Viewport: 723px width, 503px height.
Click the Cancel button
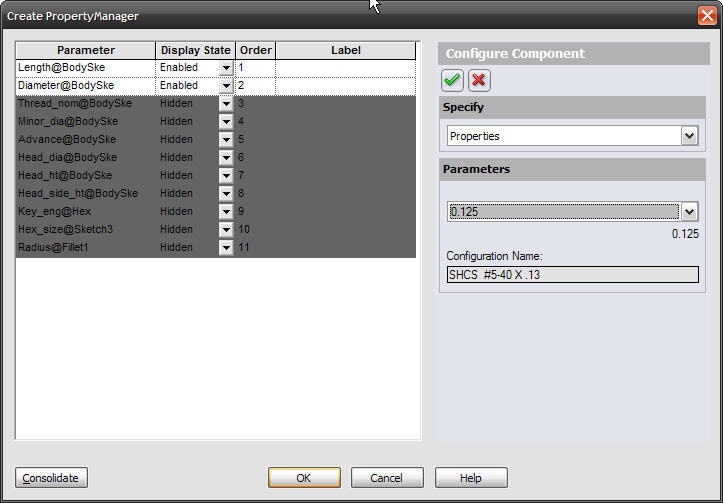[387, 478]
